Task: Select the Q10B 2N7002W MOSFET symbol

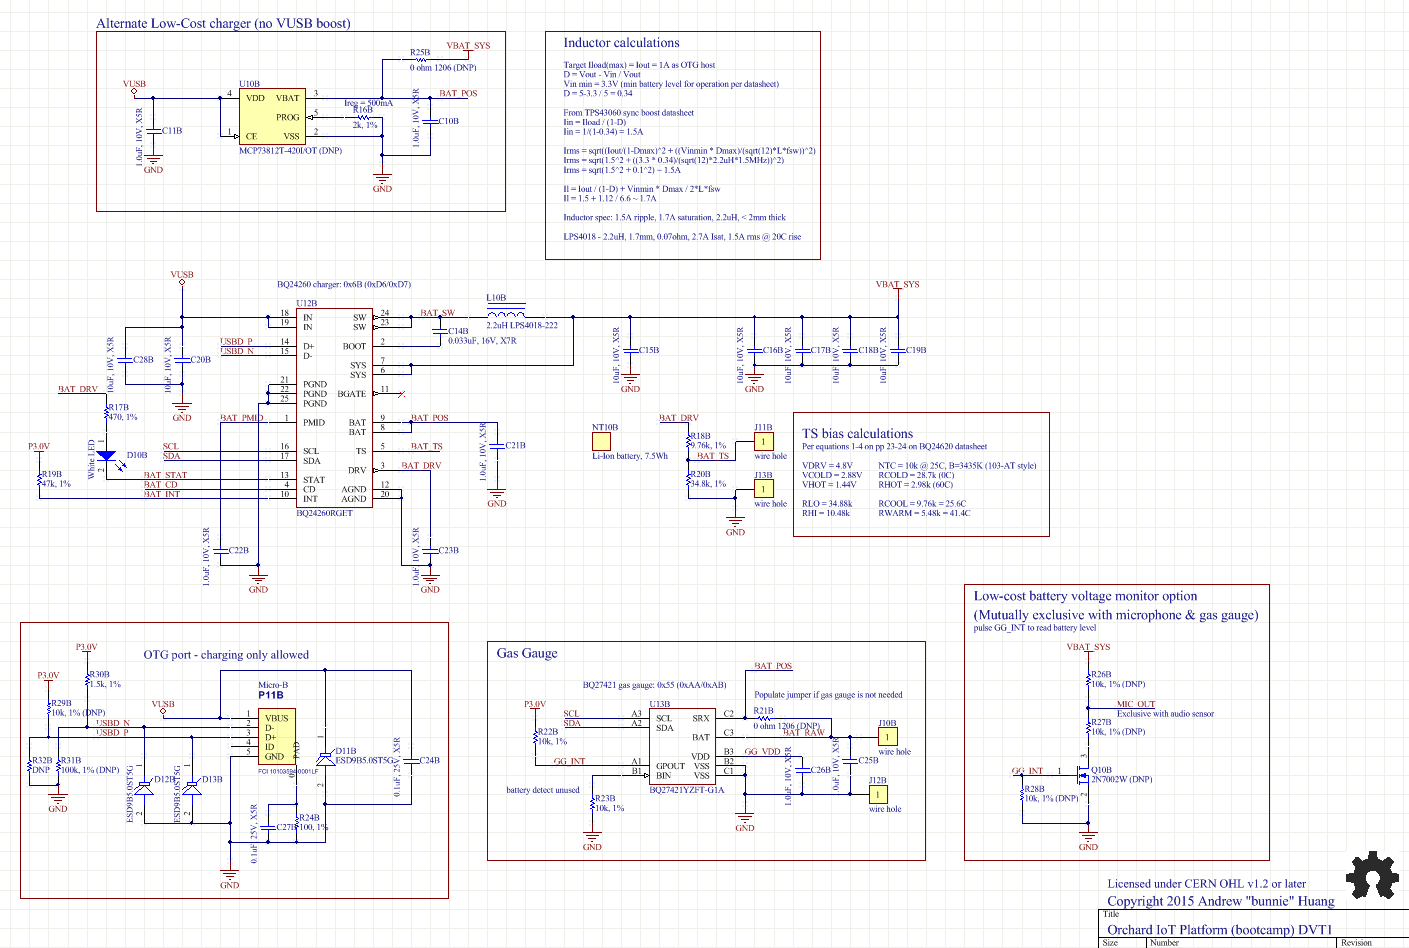Action: point(1083,774)
